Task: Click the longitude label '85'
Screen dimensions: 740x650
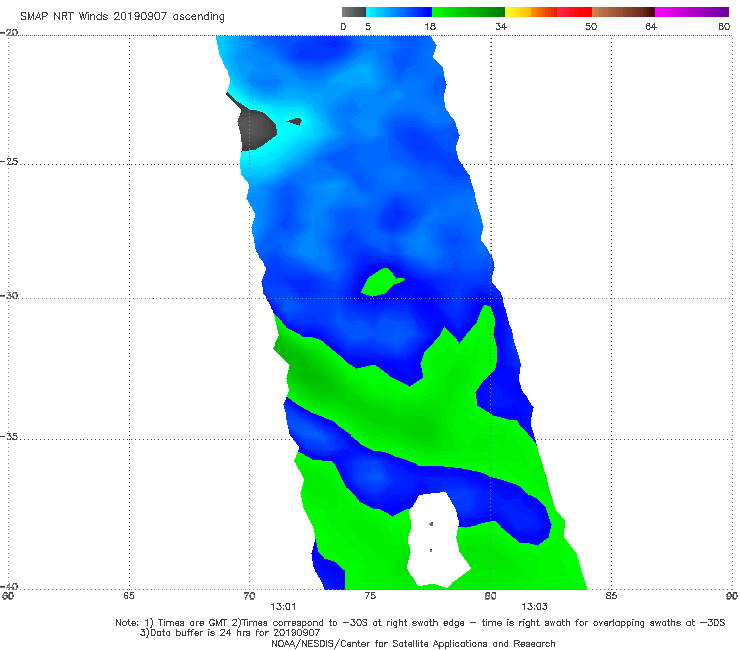Action: tap(611, 596)
